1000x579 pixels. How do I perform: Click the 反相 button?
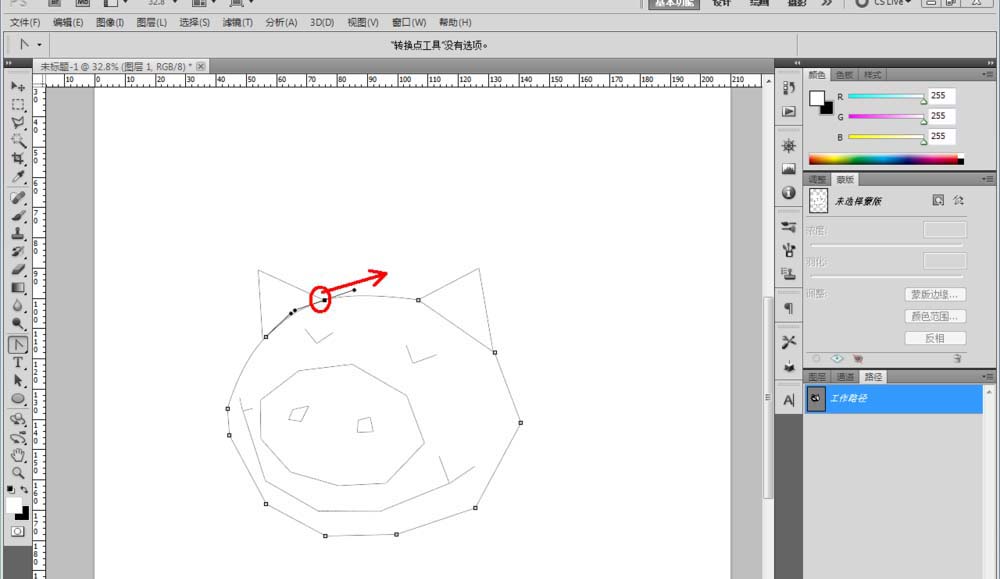click(x=935, y=338)
